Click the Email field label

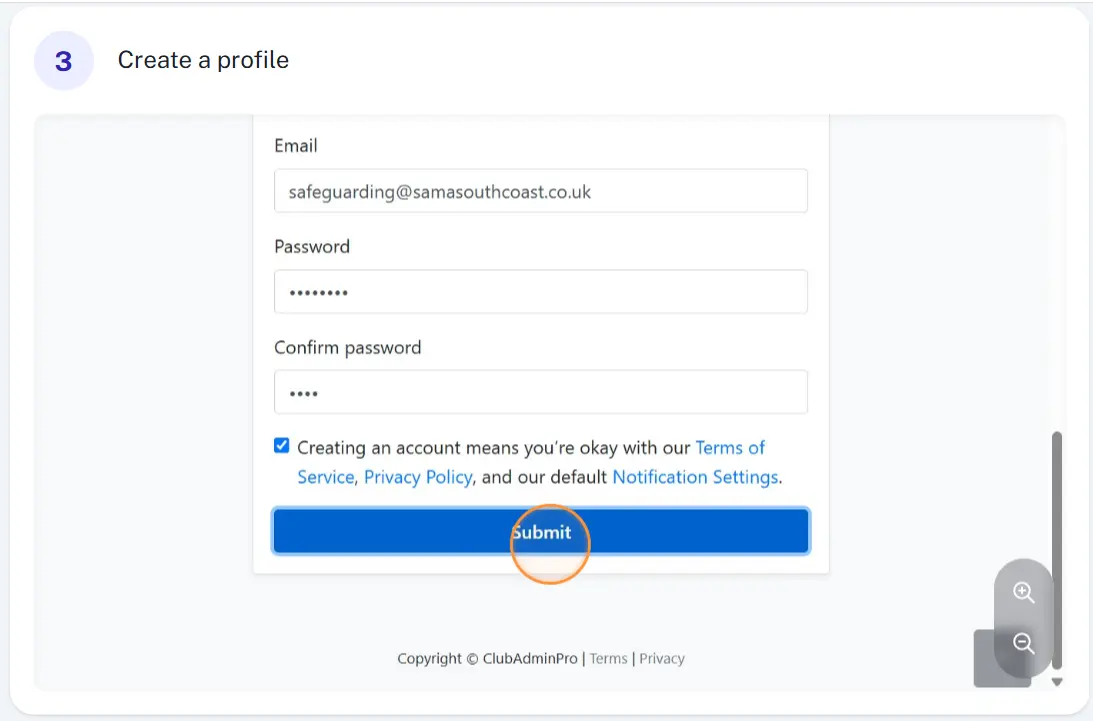click(296, 146)
